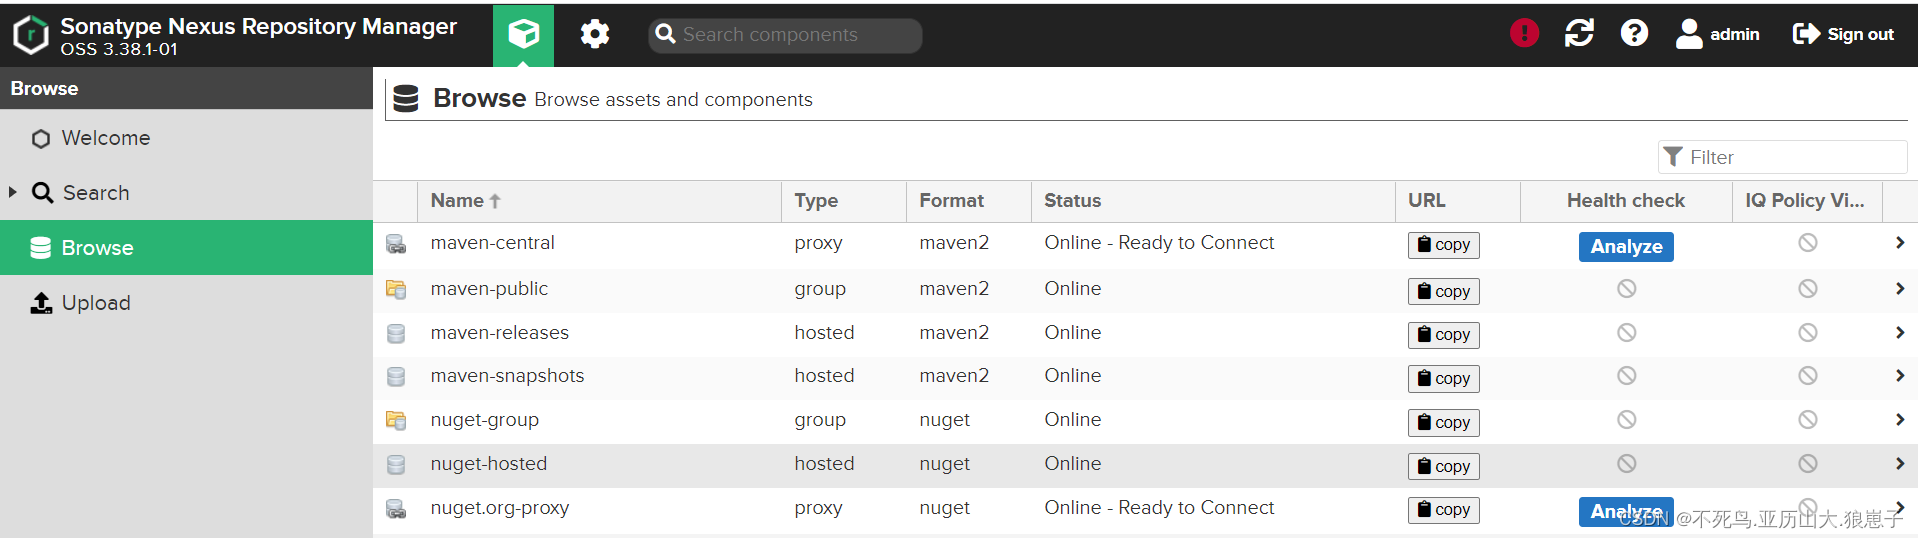Click the maven-snapshots hosted repository icon
Screen dimensions: 1918x538
[x=396, y=377]
